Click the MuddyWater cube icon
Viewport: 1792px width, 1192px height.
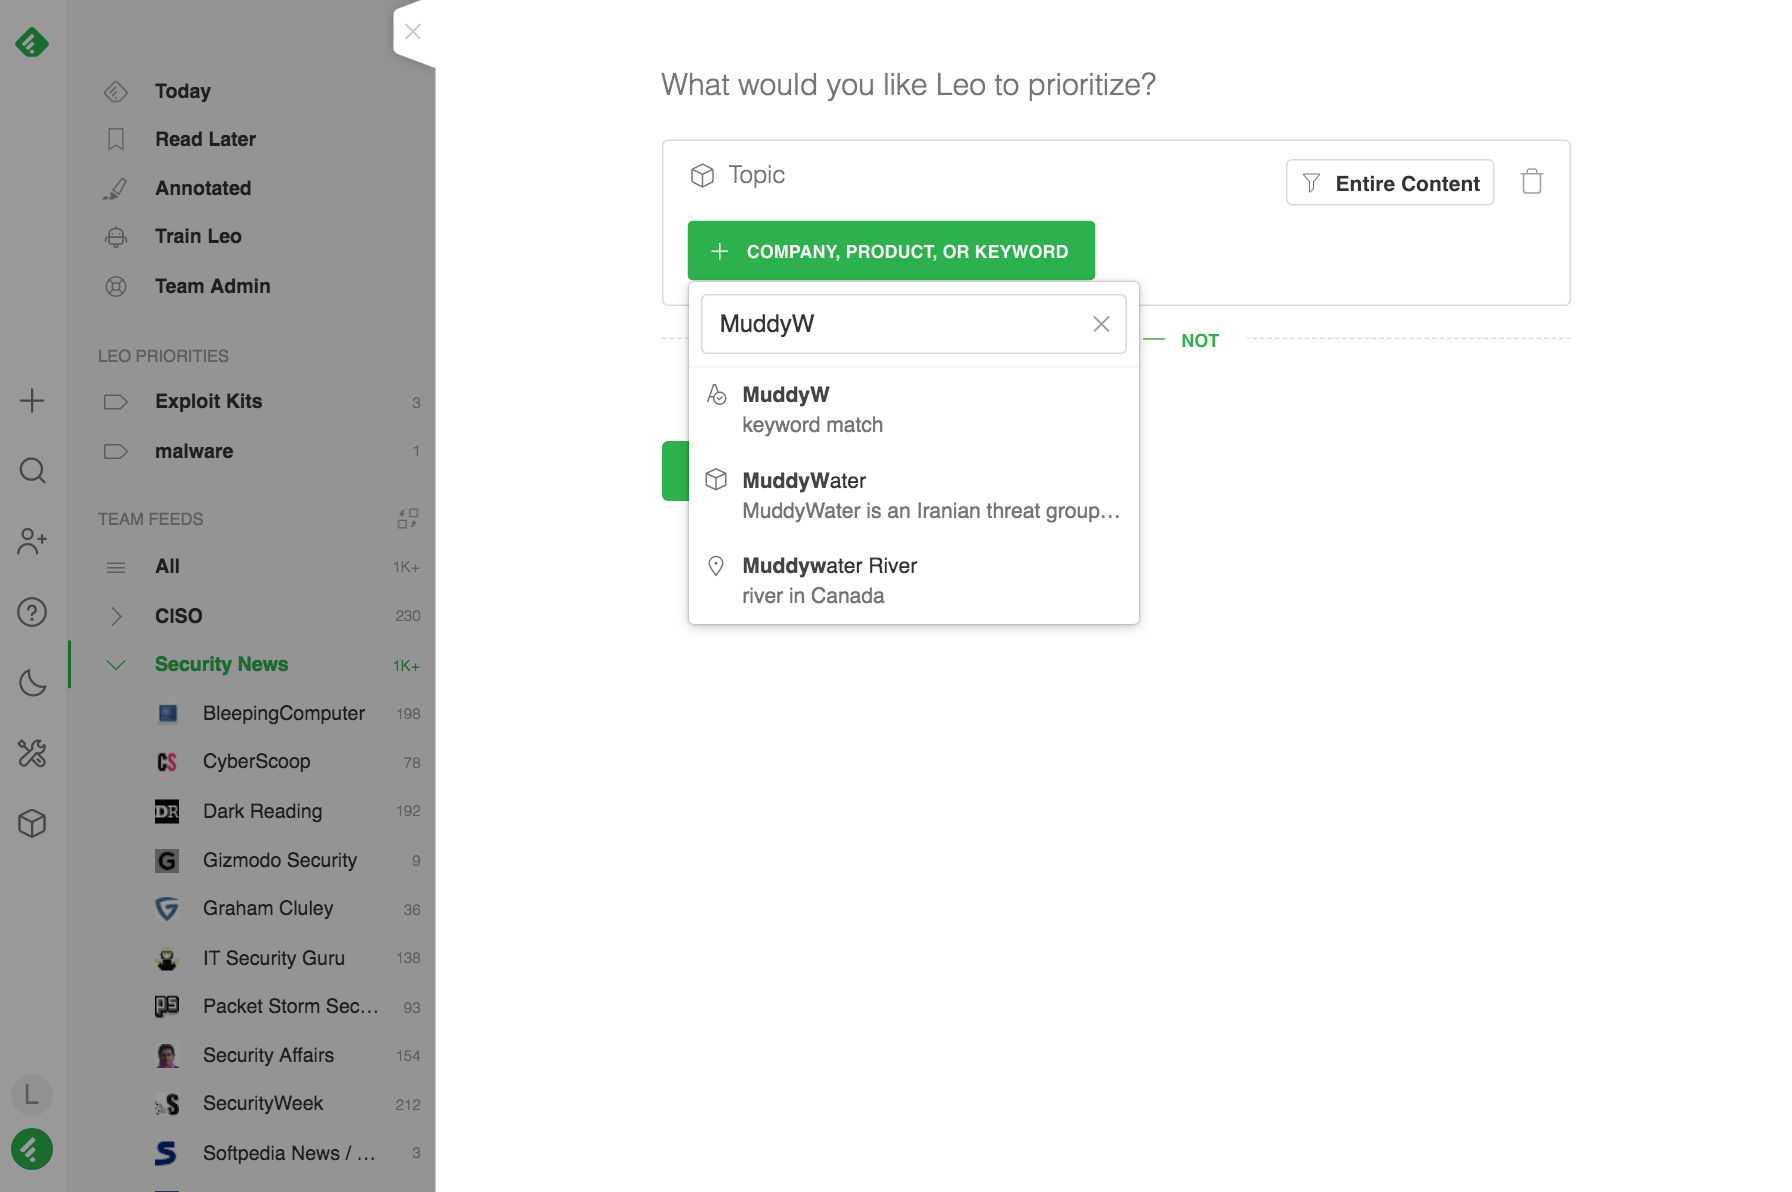click(716, 479)
